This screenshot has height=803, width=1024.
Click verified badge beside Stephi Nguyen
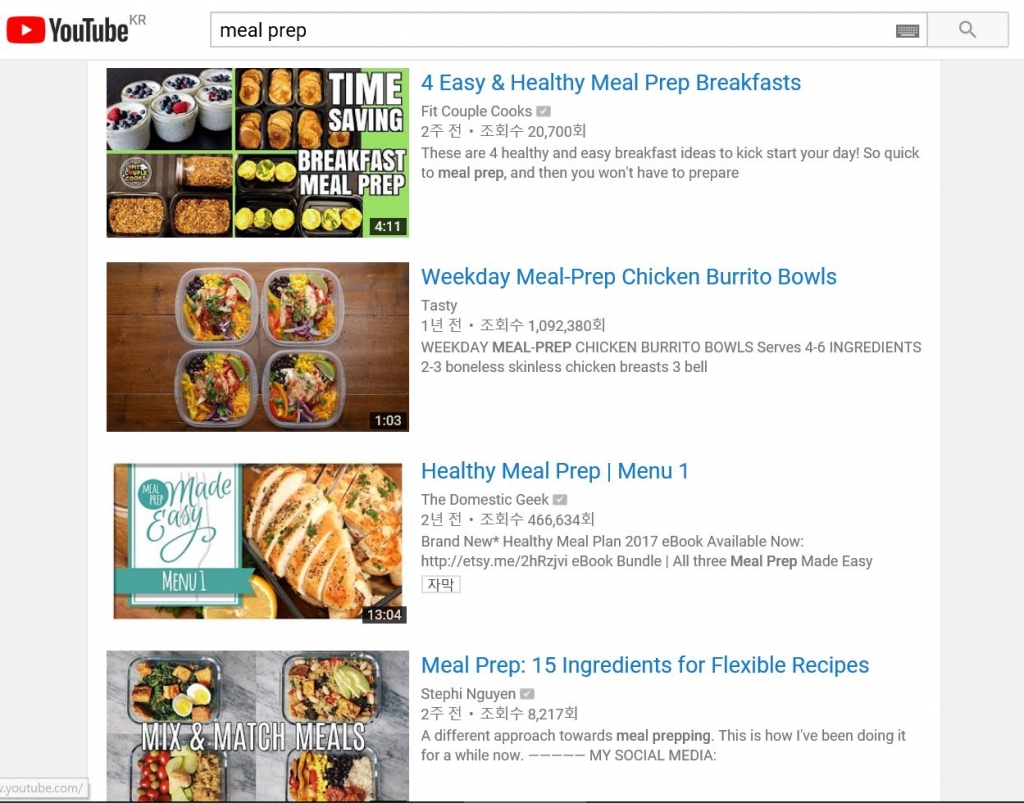click(x=527, y=694)
